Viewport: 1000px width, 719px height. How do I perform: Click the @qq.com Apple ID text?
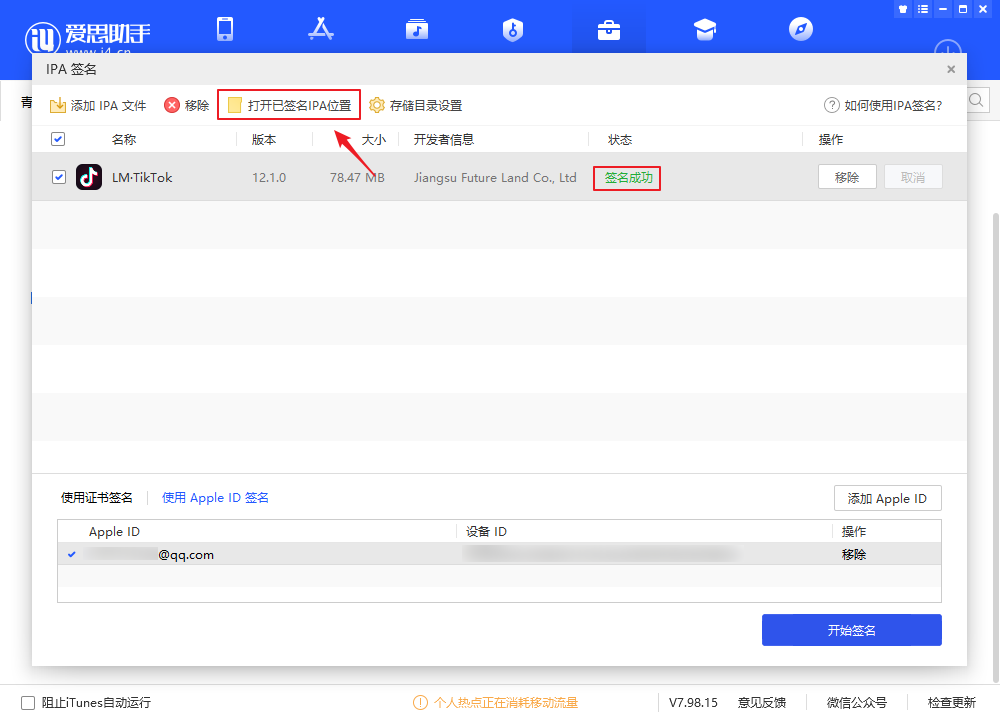(x=186, y=554)
